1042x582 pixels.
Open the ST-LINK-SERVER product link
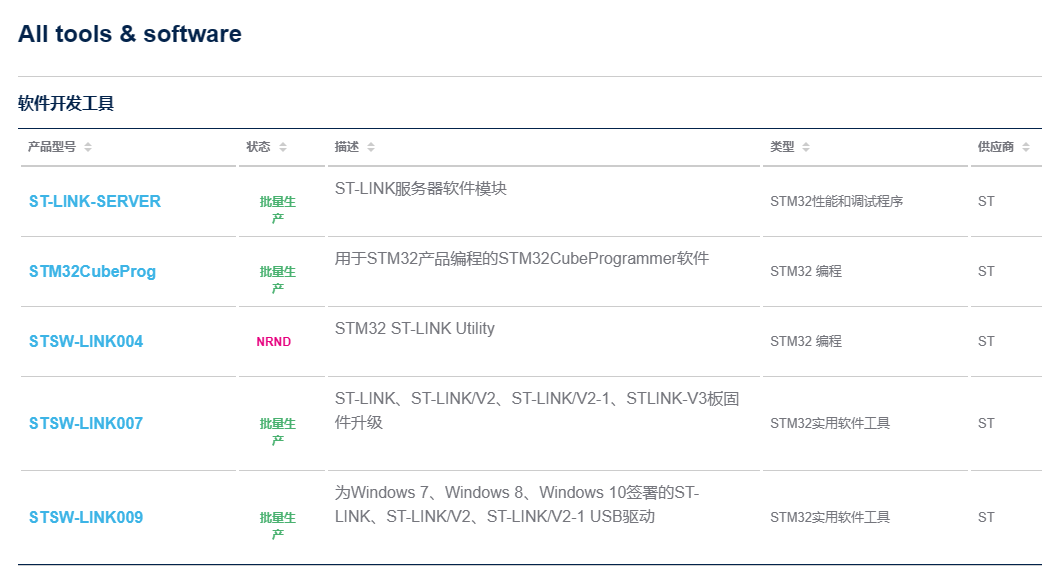[x=95, y=202]
